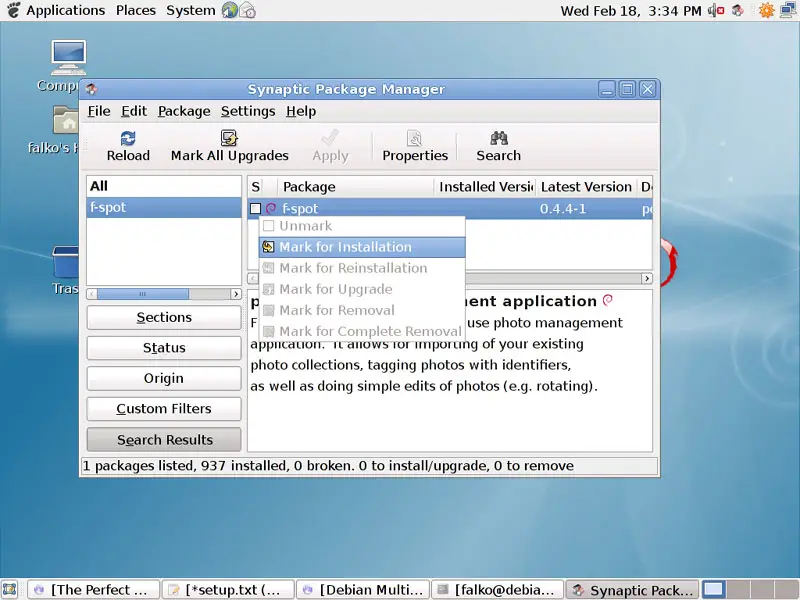800x600 pixels.
Task: Open the Places panel menu
Action: pos(136,10)
